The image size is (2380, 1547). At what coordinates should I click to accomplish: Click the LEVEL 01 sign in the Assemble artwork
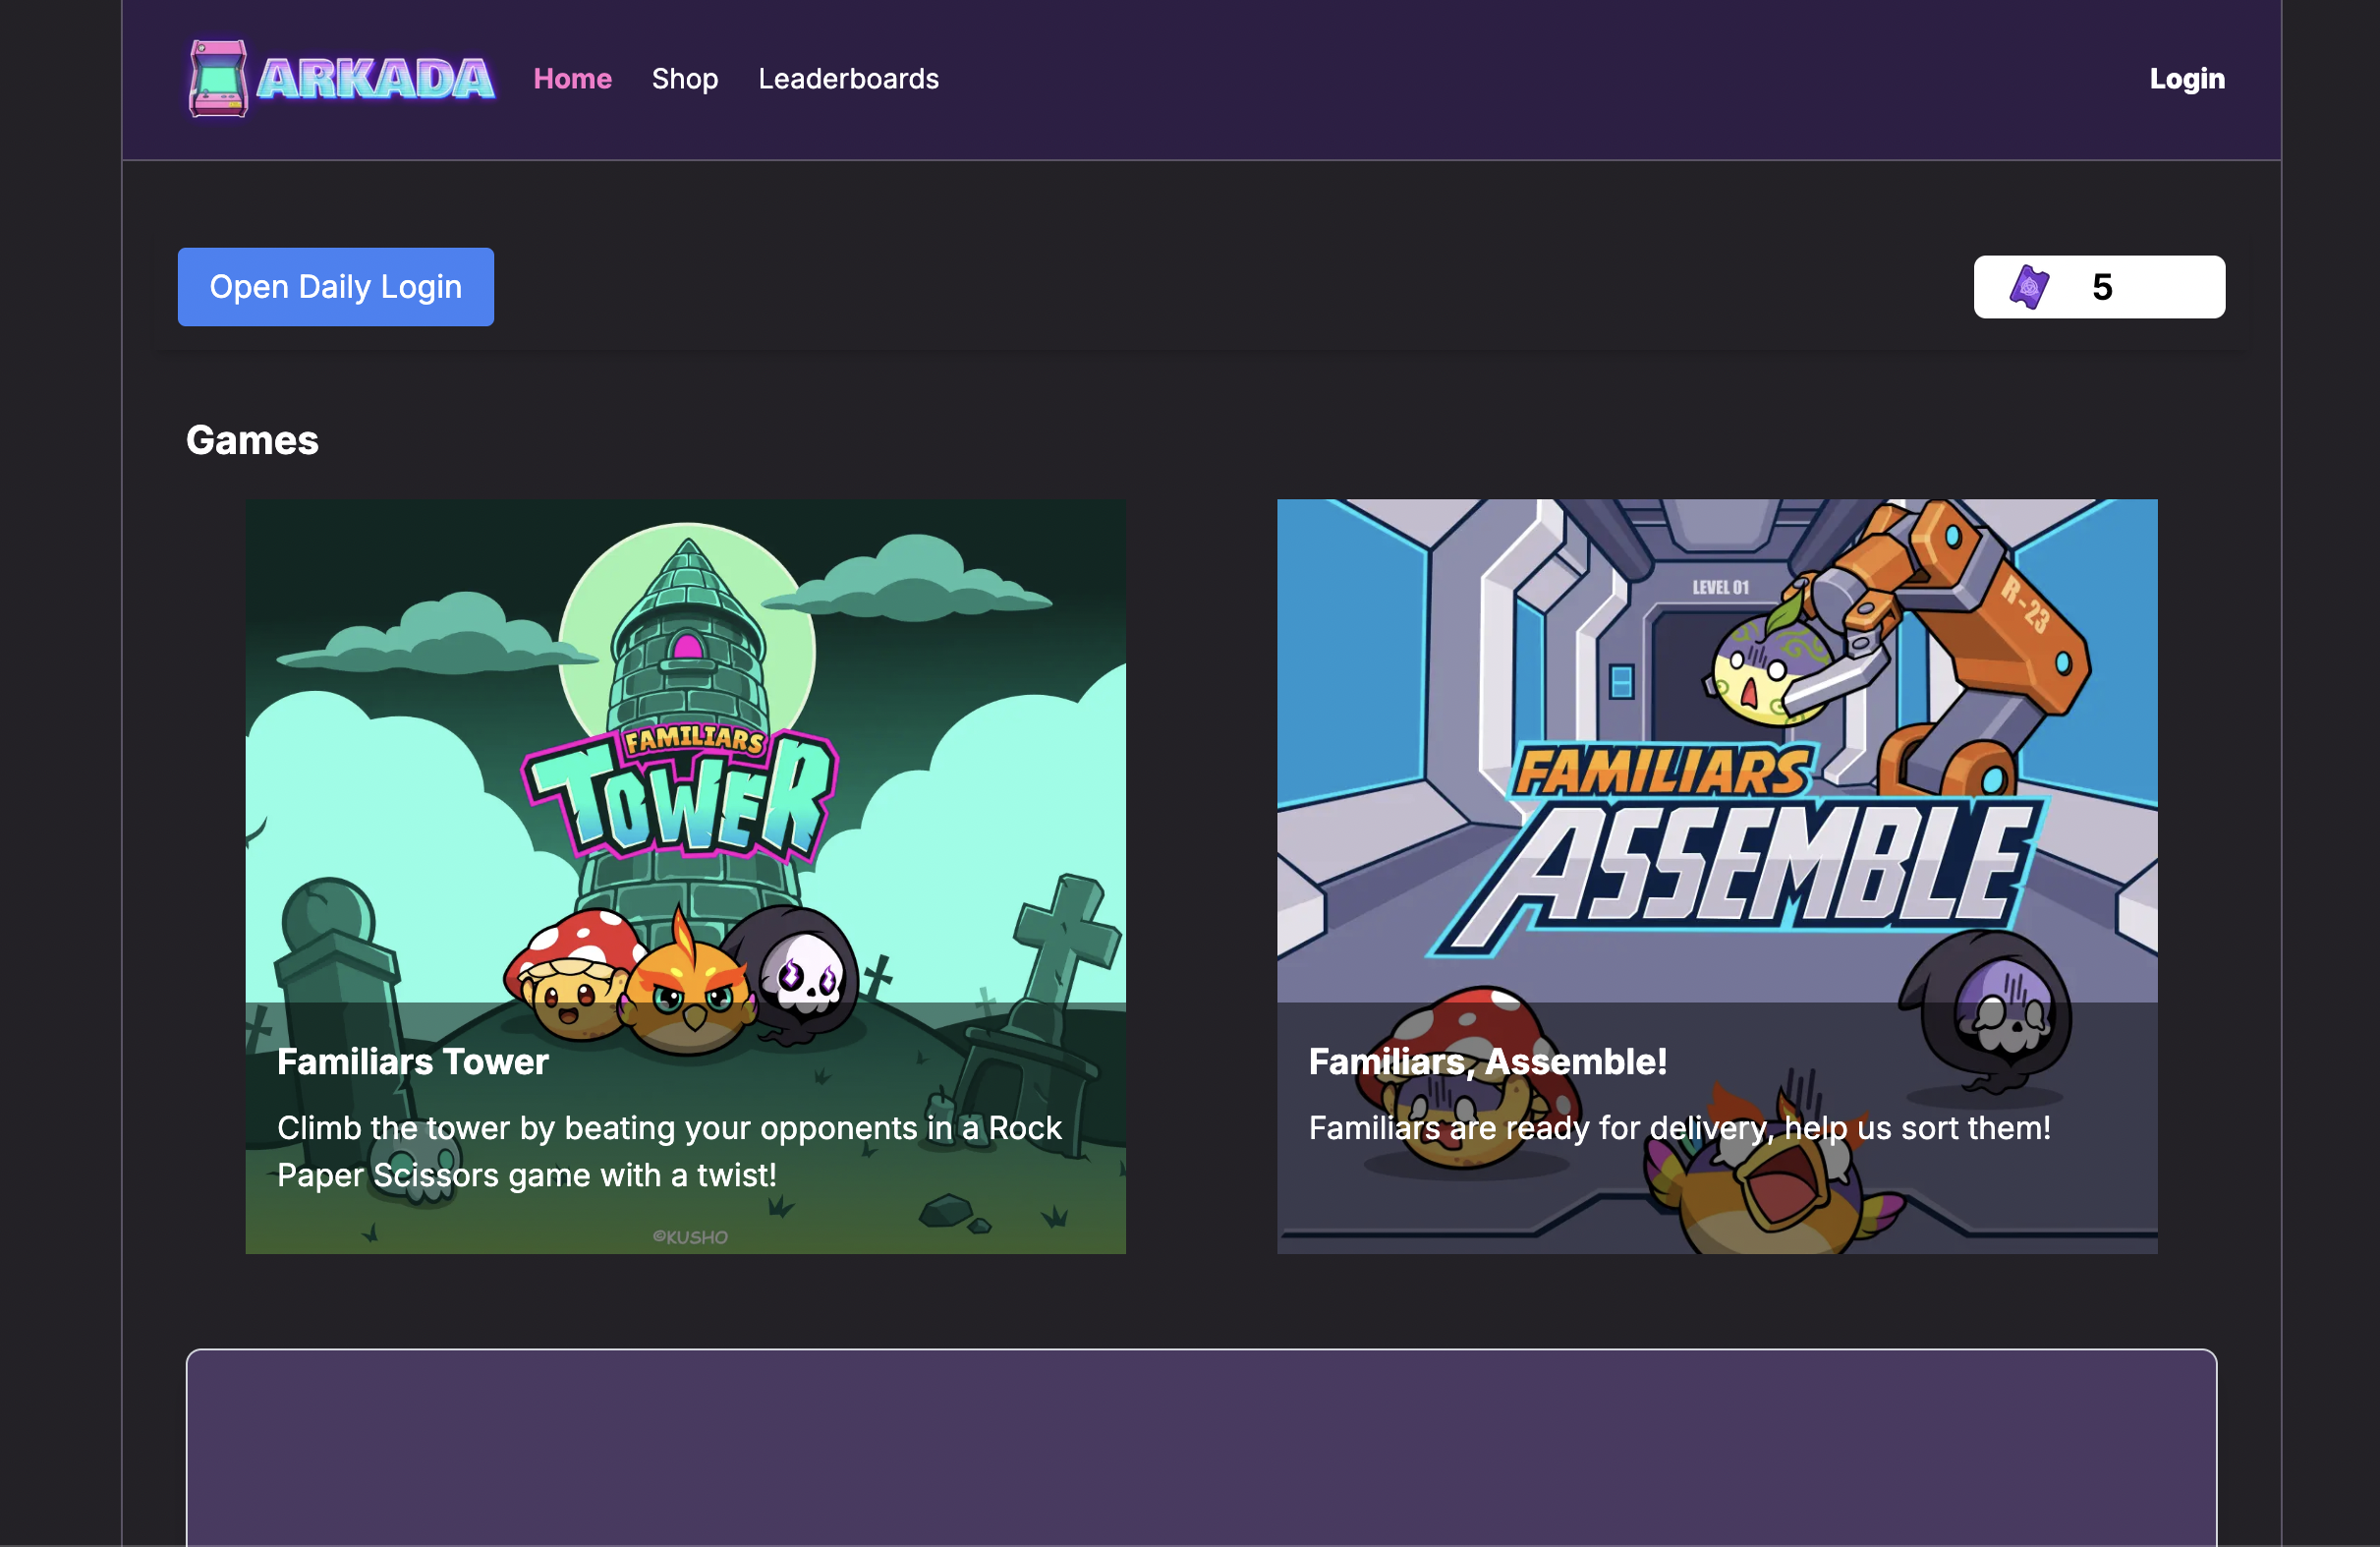1722,589
